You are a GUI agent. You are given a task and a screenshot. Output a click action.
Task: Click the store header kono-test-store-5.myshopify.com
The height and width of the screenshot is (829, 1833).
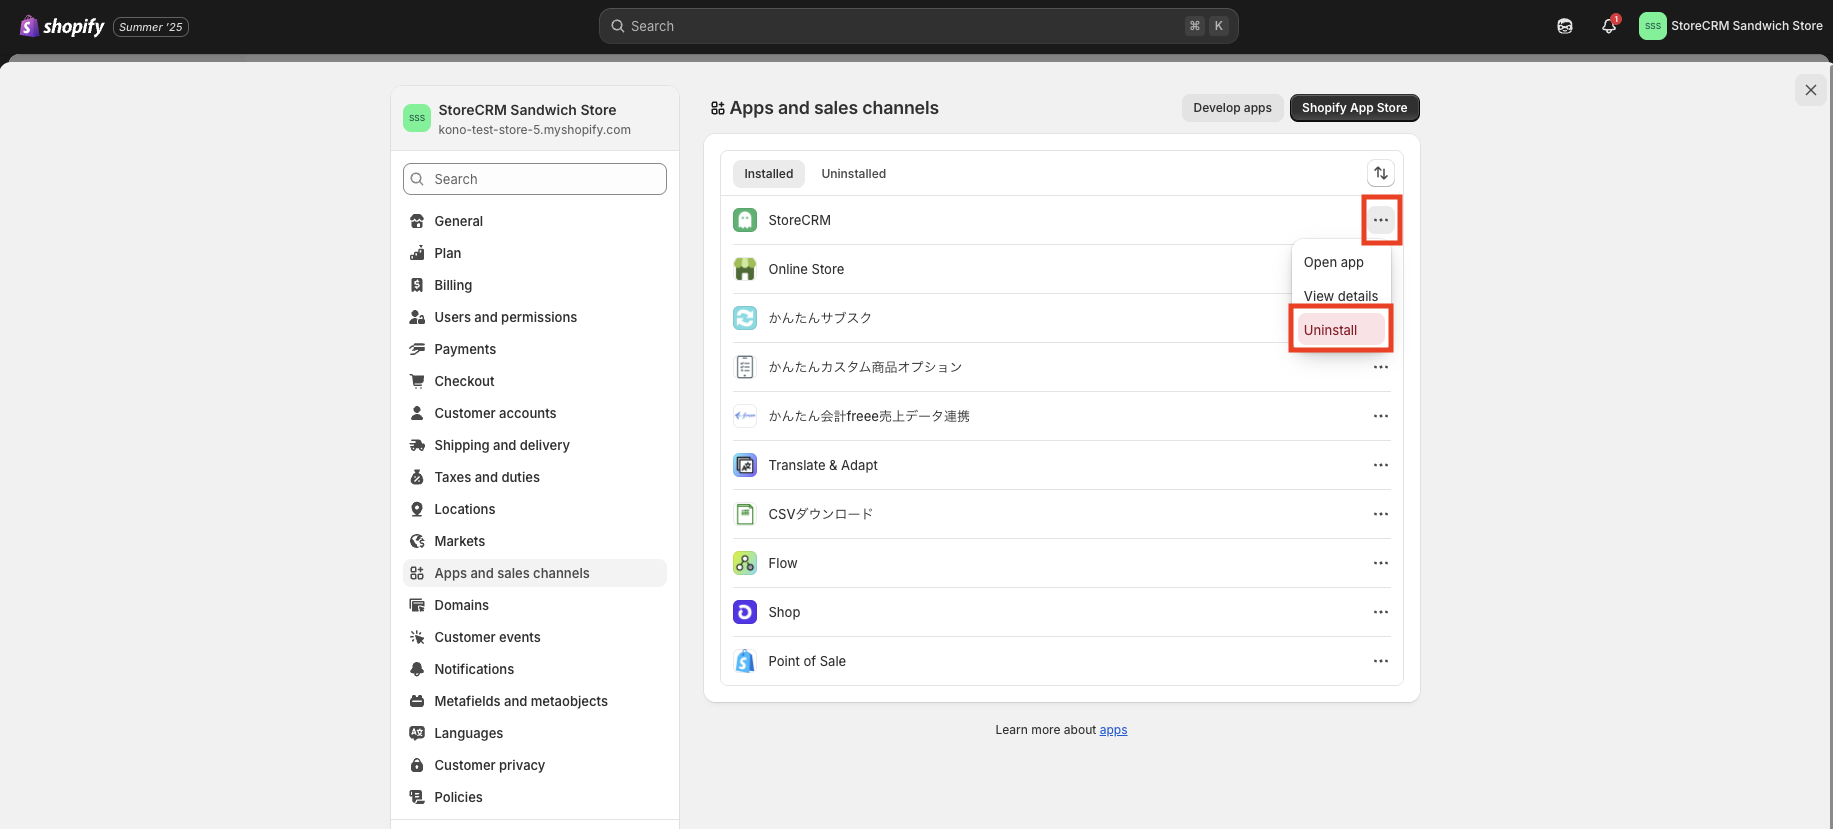point(534,130)
